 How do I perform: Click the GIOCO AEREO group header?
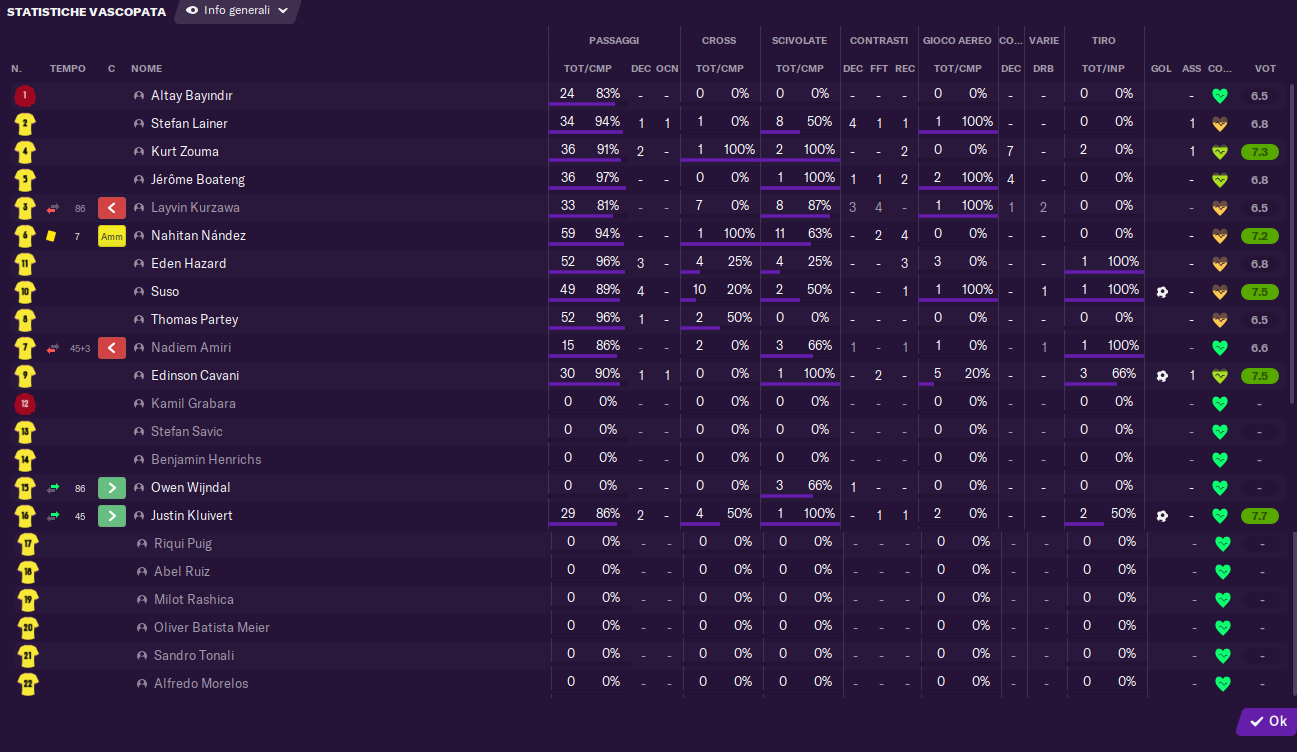[x=957, y=41]
